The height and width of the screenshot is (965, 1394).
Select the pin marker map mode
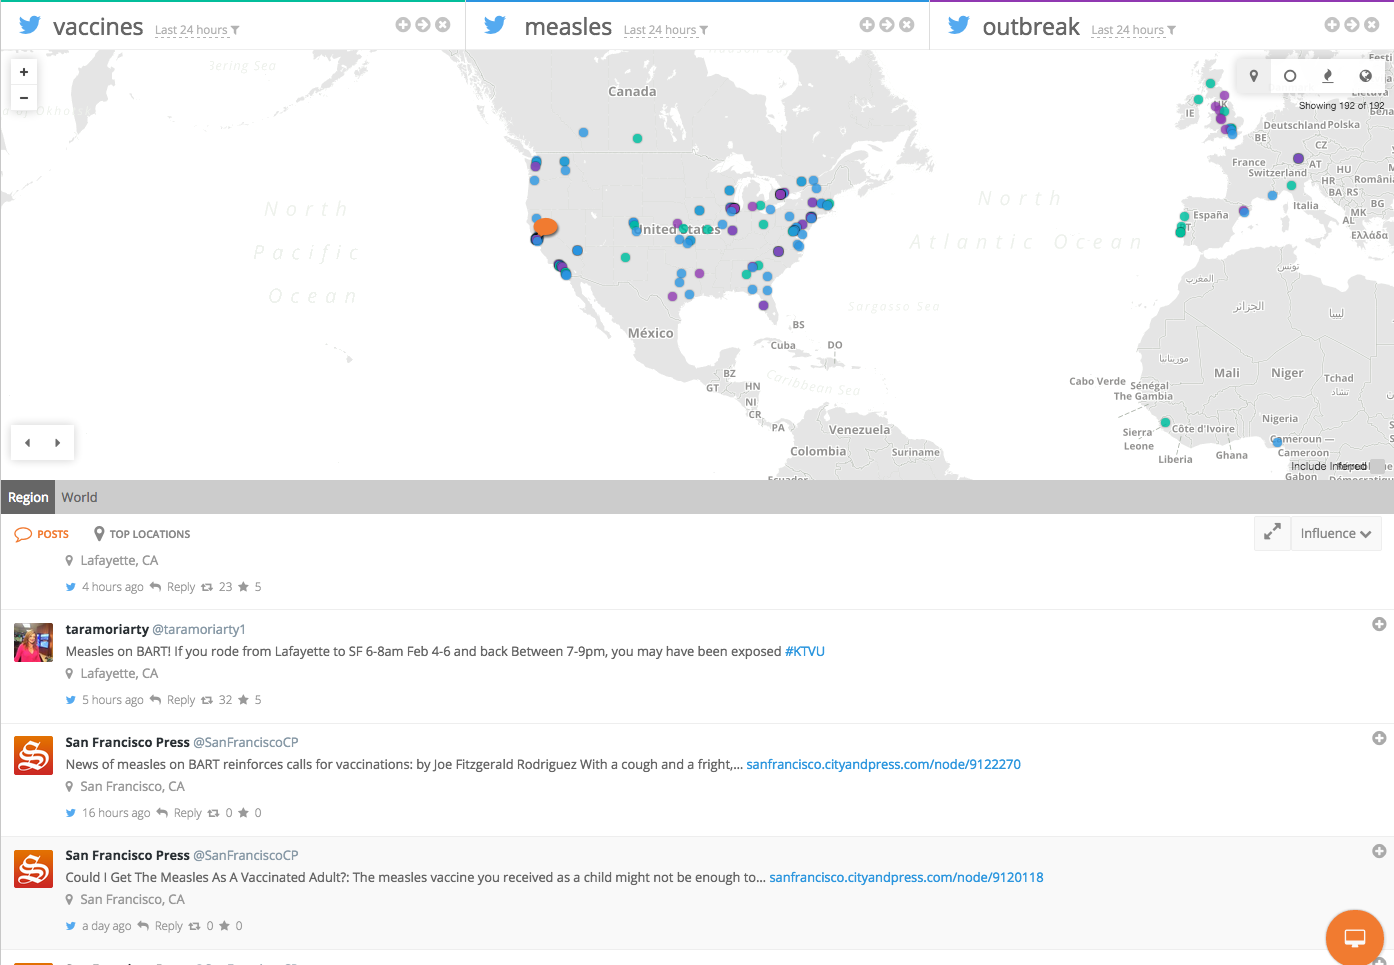tap(1253, 76)
